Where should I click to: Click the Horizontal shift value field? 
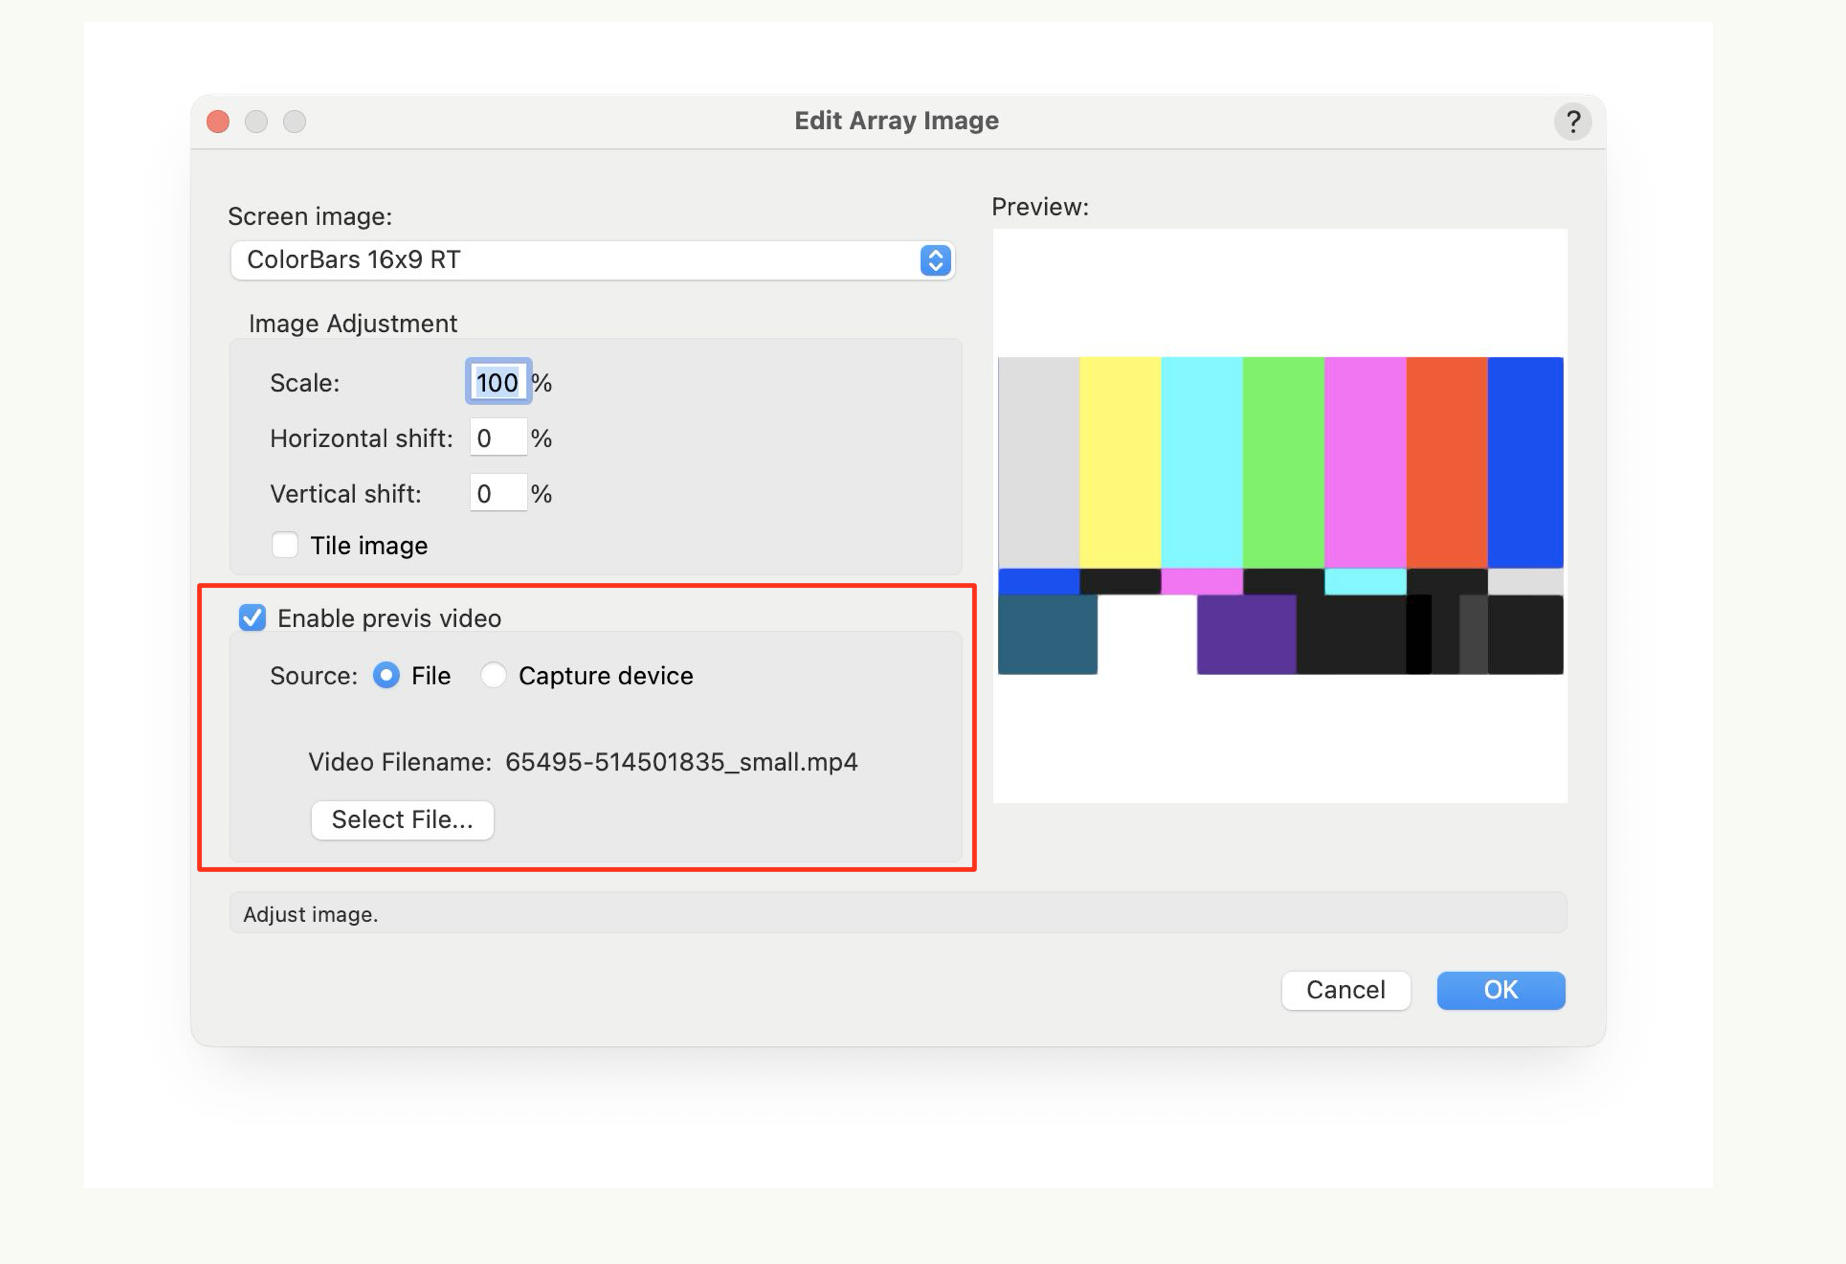coord(497,437)
